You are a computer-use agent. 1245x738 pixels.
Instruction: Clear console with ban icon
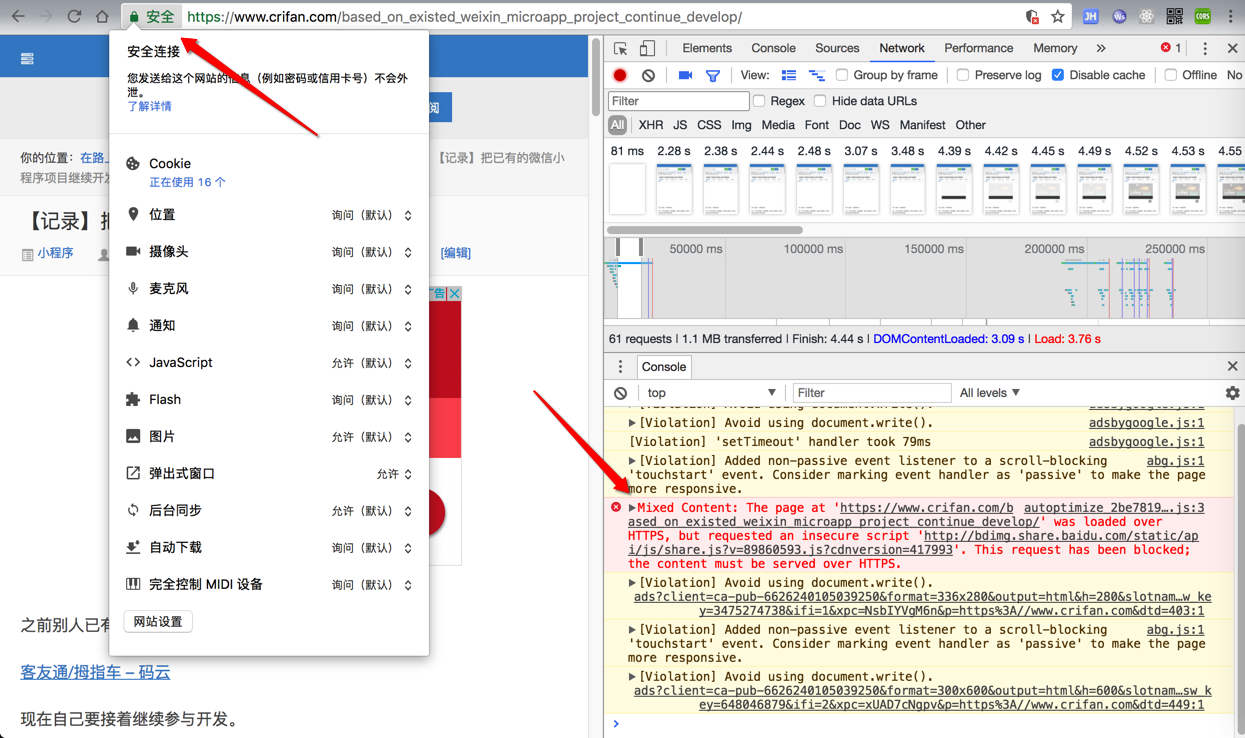tap(621, 393)
